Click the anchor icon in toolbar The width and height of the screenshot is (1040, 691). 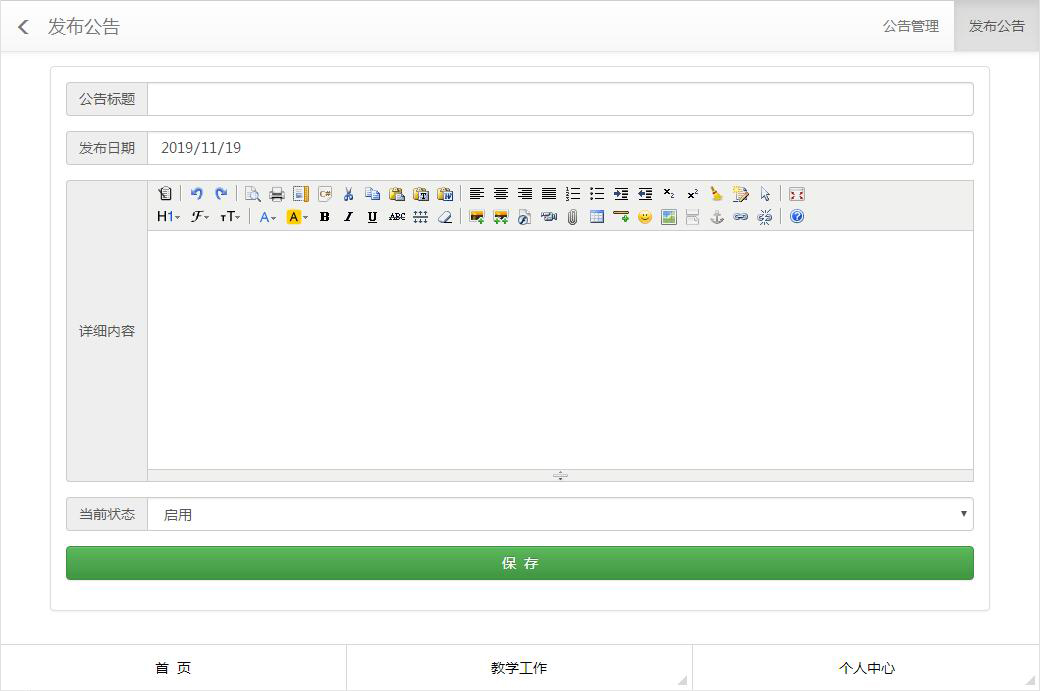click(717, 217)
